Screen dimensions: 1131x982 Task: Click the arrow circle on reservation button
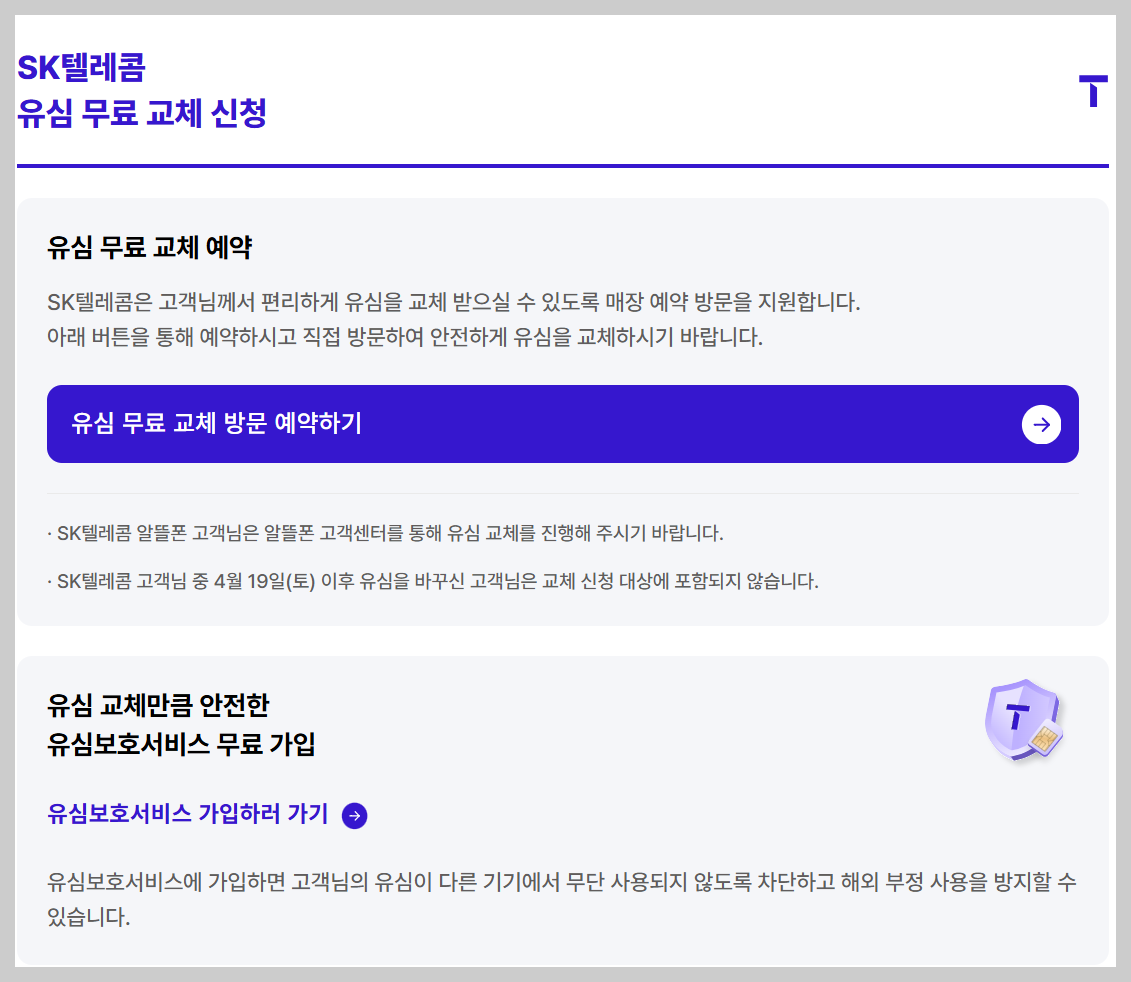[1041, 424]
